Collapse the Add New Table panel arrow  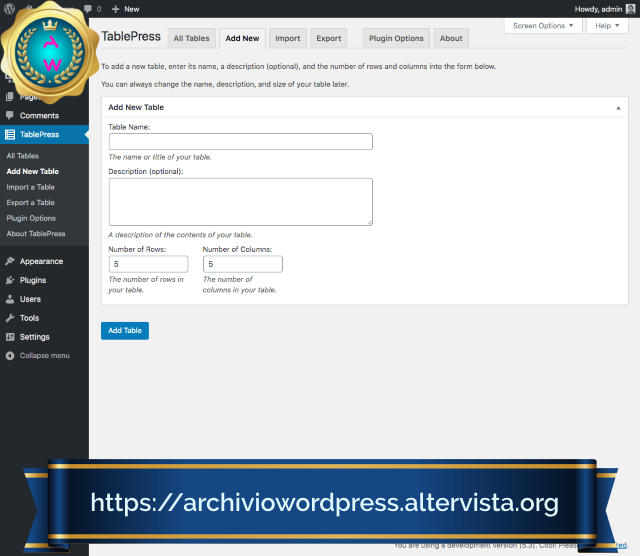[x=618, y=108]
